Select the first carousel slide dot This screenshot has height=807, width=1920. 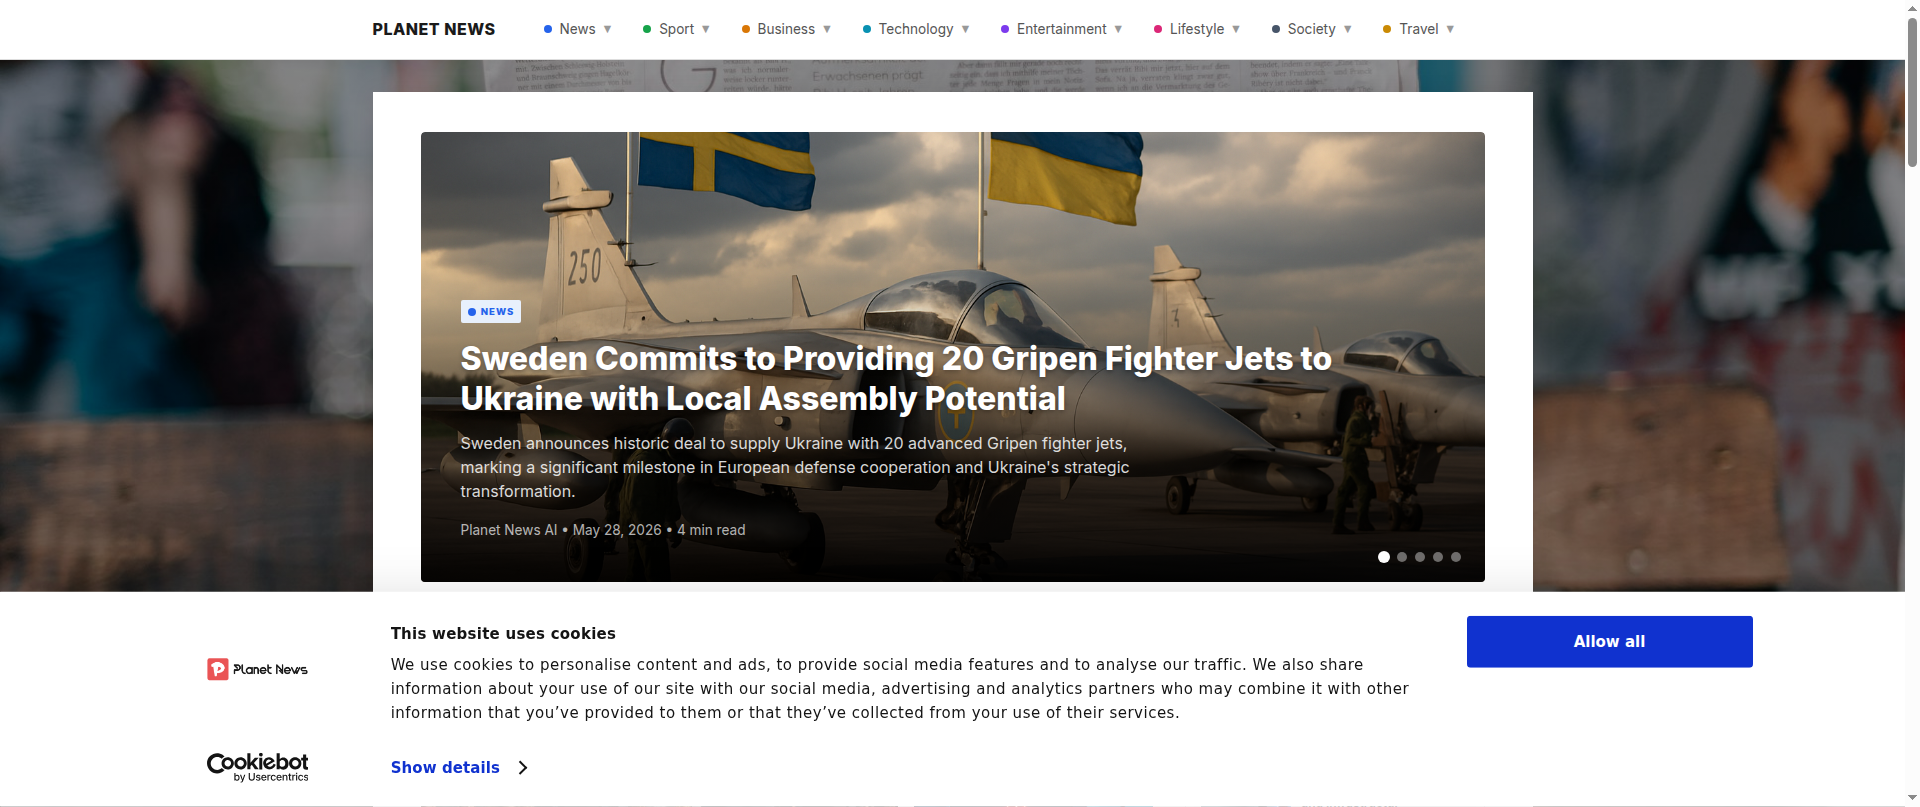click(1384, 557)
